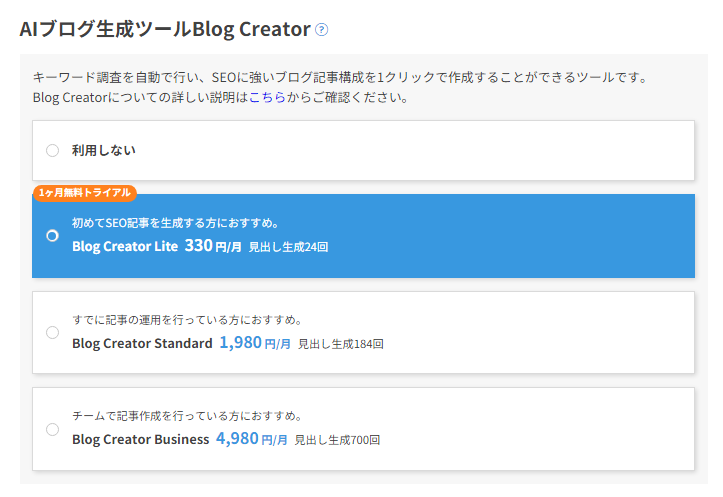
Task: Select the 利用しない radio button
Action: click(x=53, y=150)
